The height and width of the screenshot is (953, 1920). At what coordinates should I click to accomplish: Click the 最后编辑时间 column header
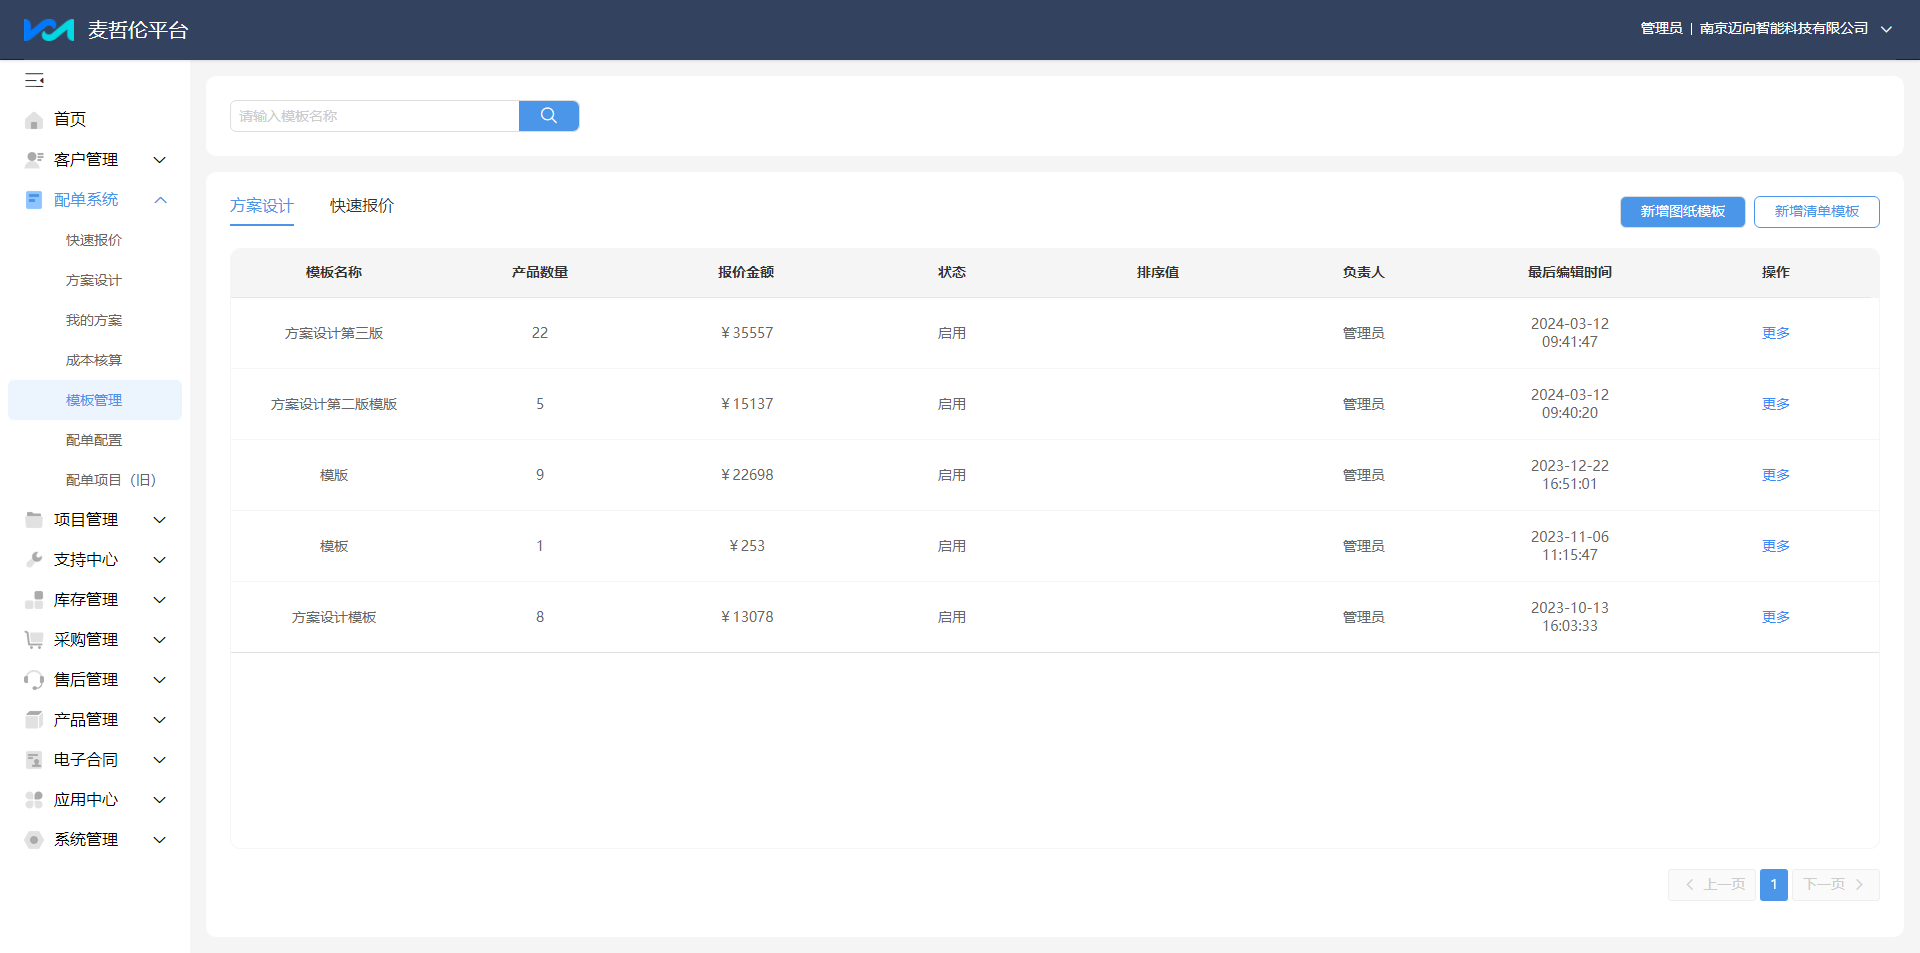tap(1570, 272)
